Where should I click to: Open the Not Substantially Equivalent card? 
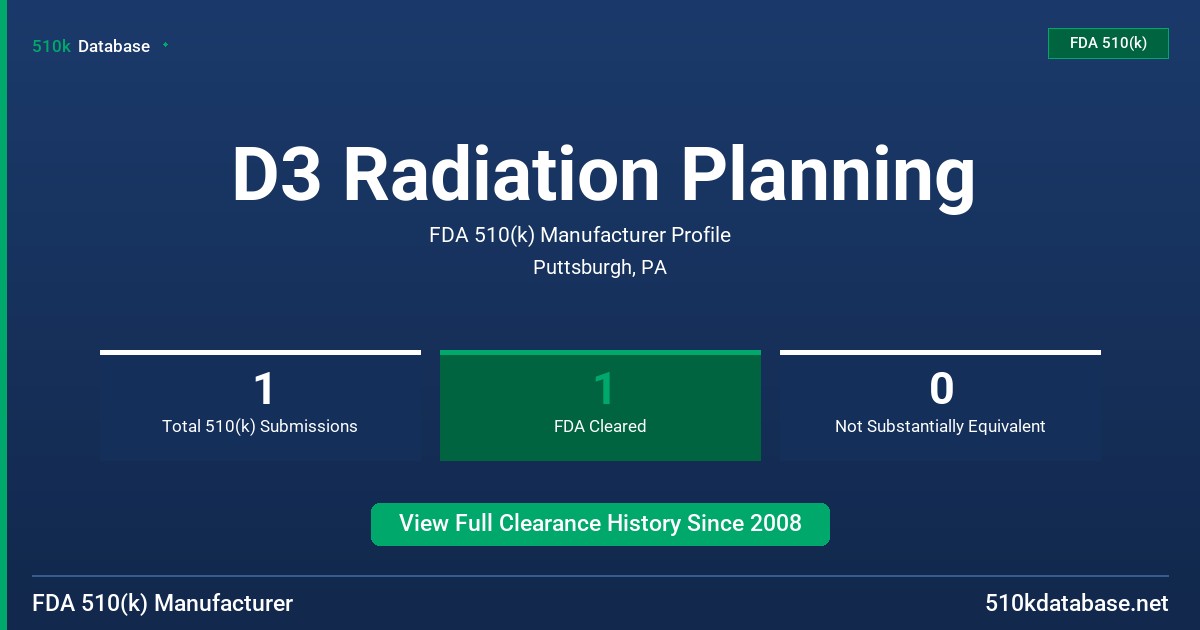click(x=940, y=405)
